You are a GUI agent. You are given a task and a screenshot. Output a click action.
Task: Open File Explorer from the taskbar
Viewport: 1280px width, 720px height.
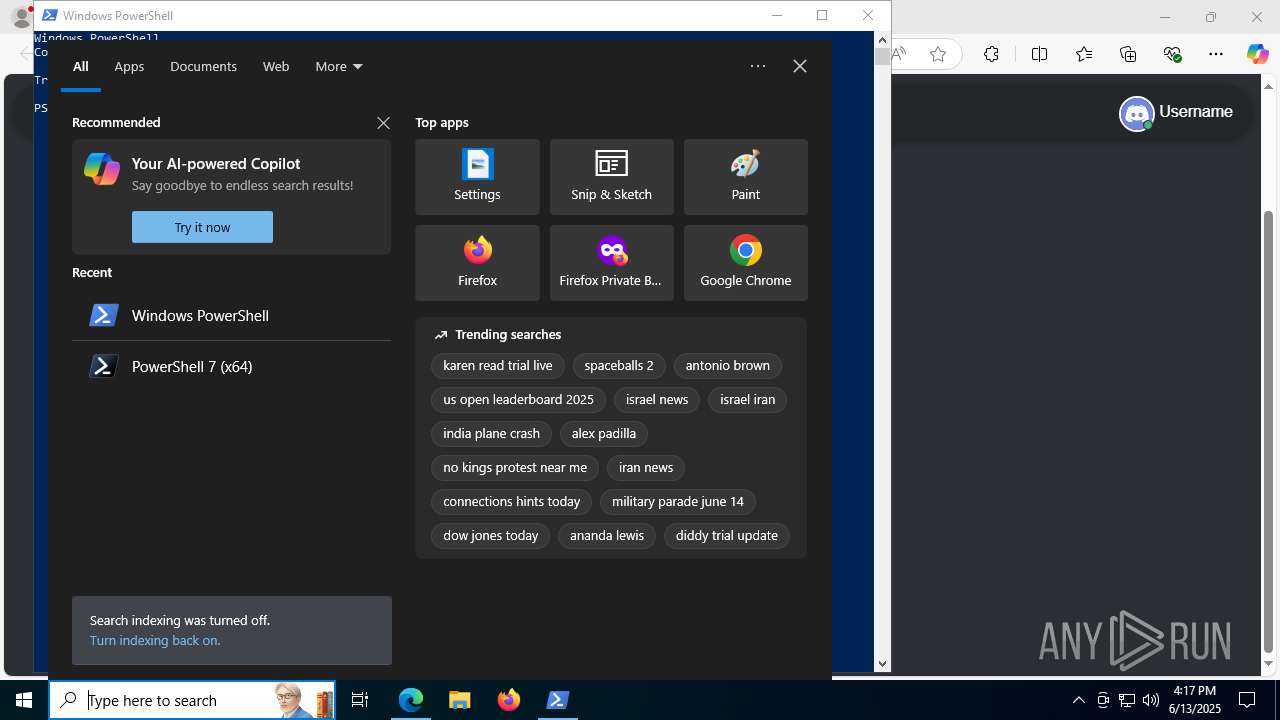(x=459, y=700)
